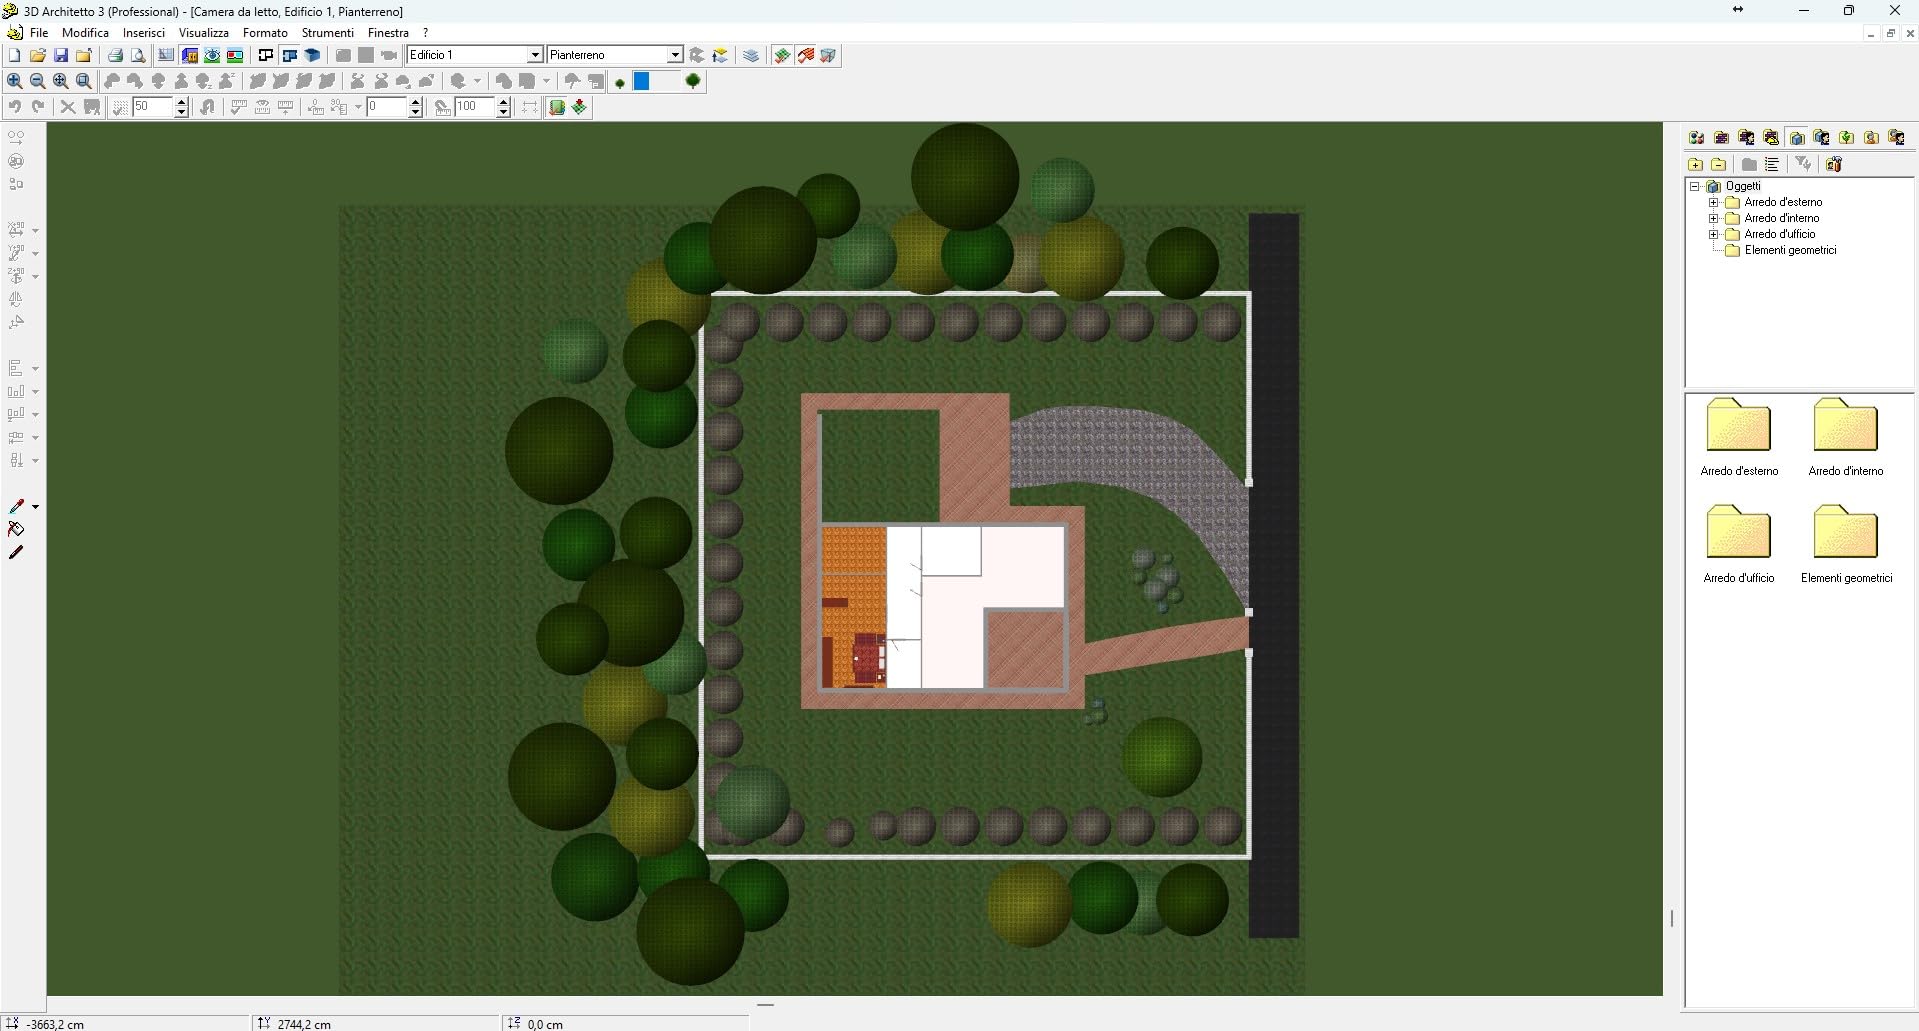Click the help question mark menu
Viewport: 1919px width, 1031px height.
tap(425, 33)
